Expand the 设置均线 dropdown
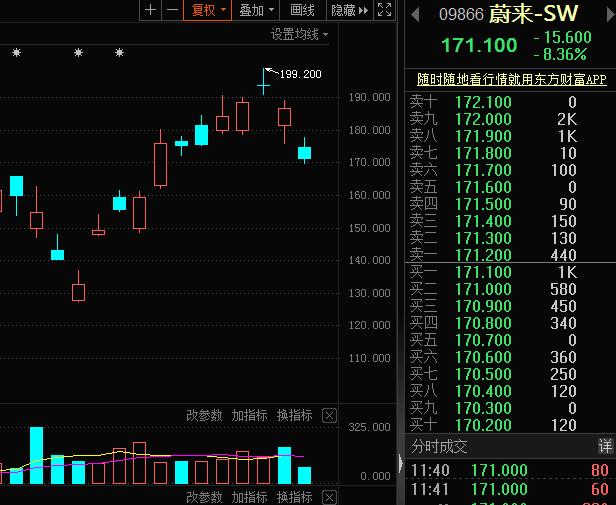This screenshot has width=616, height=505. [298, 34]
